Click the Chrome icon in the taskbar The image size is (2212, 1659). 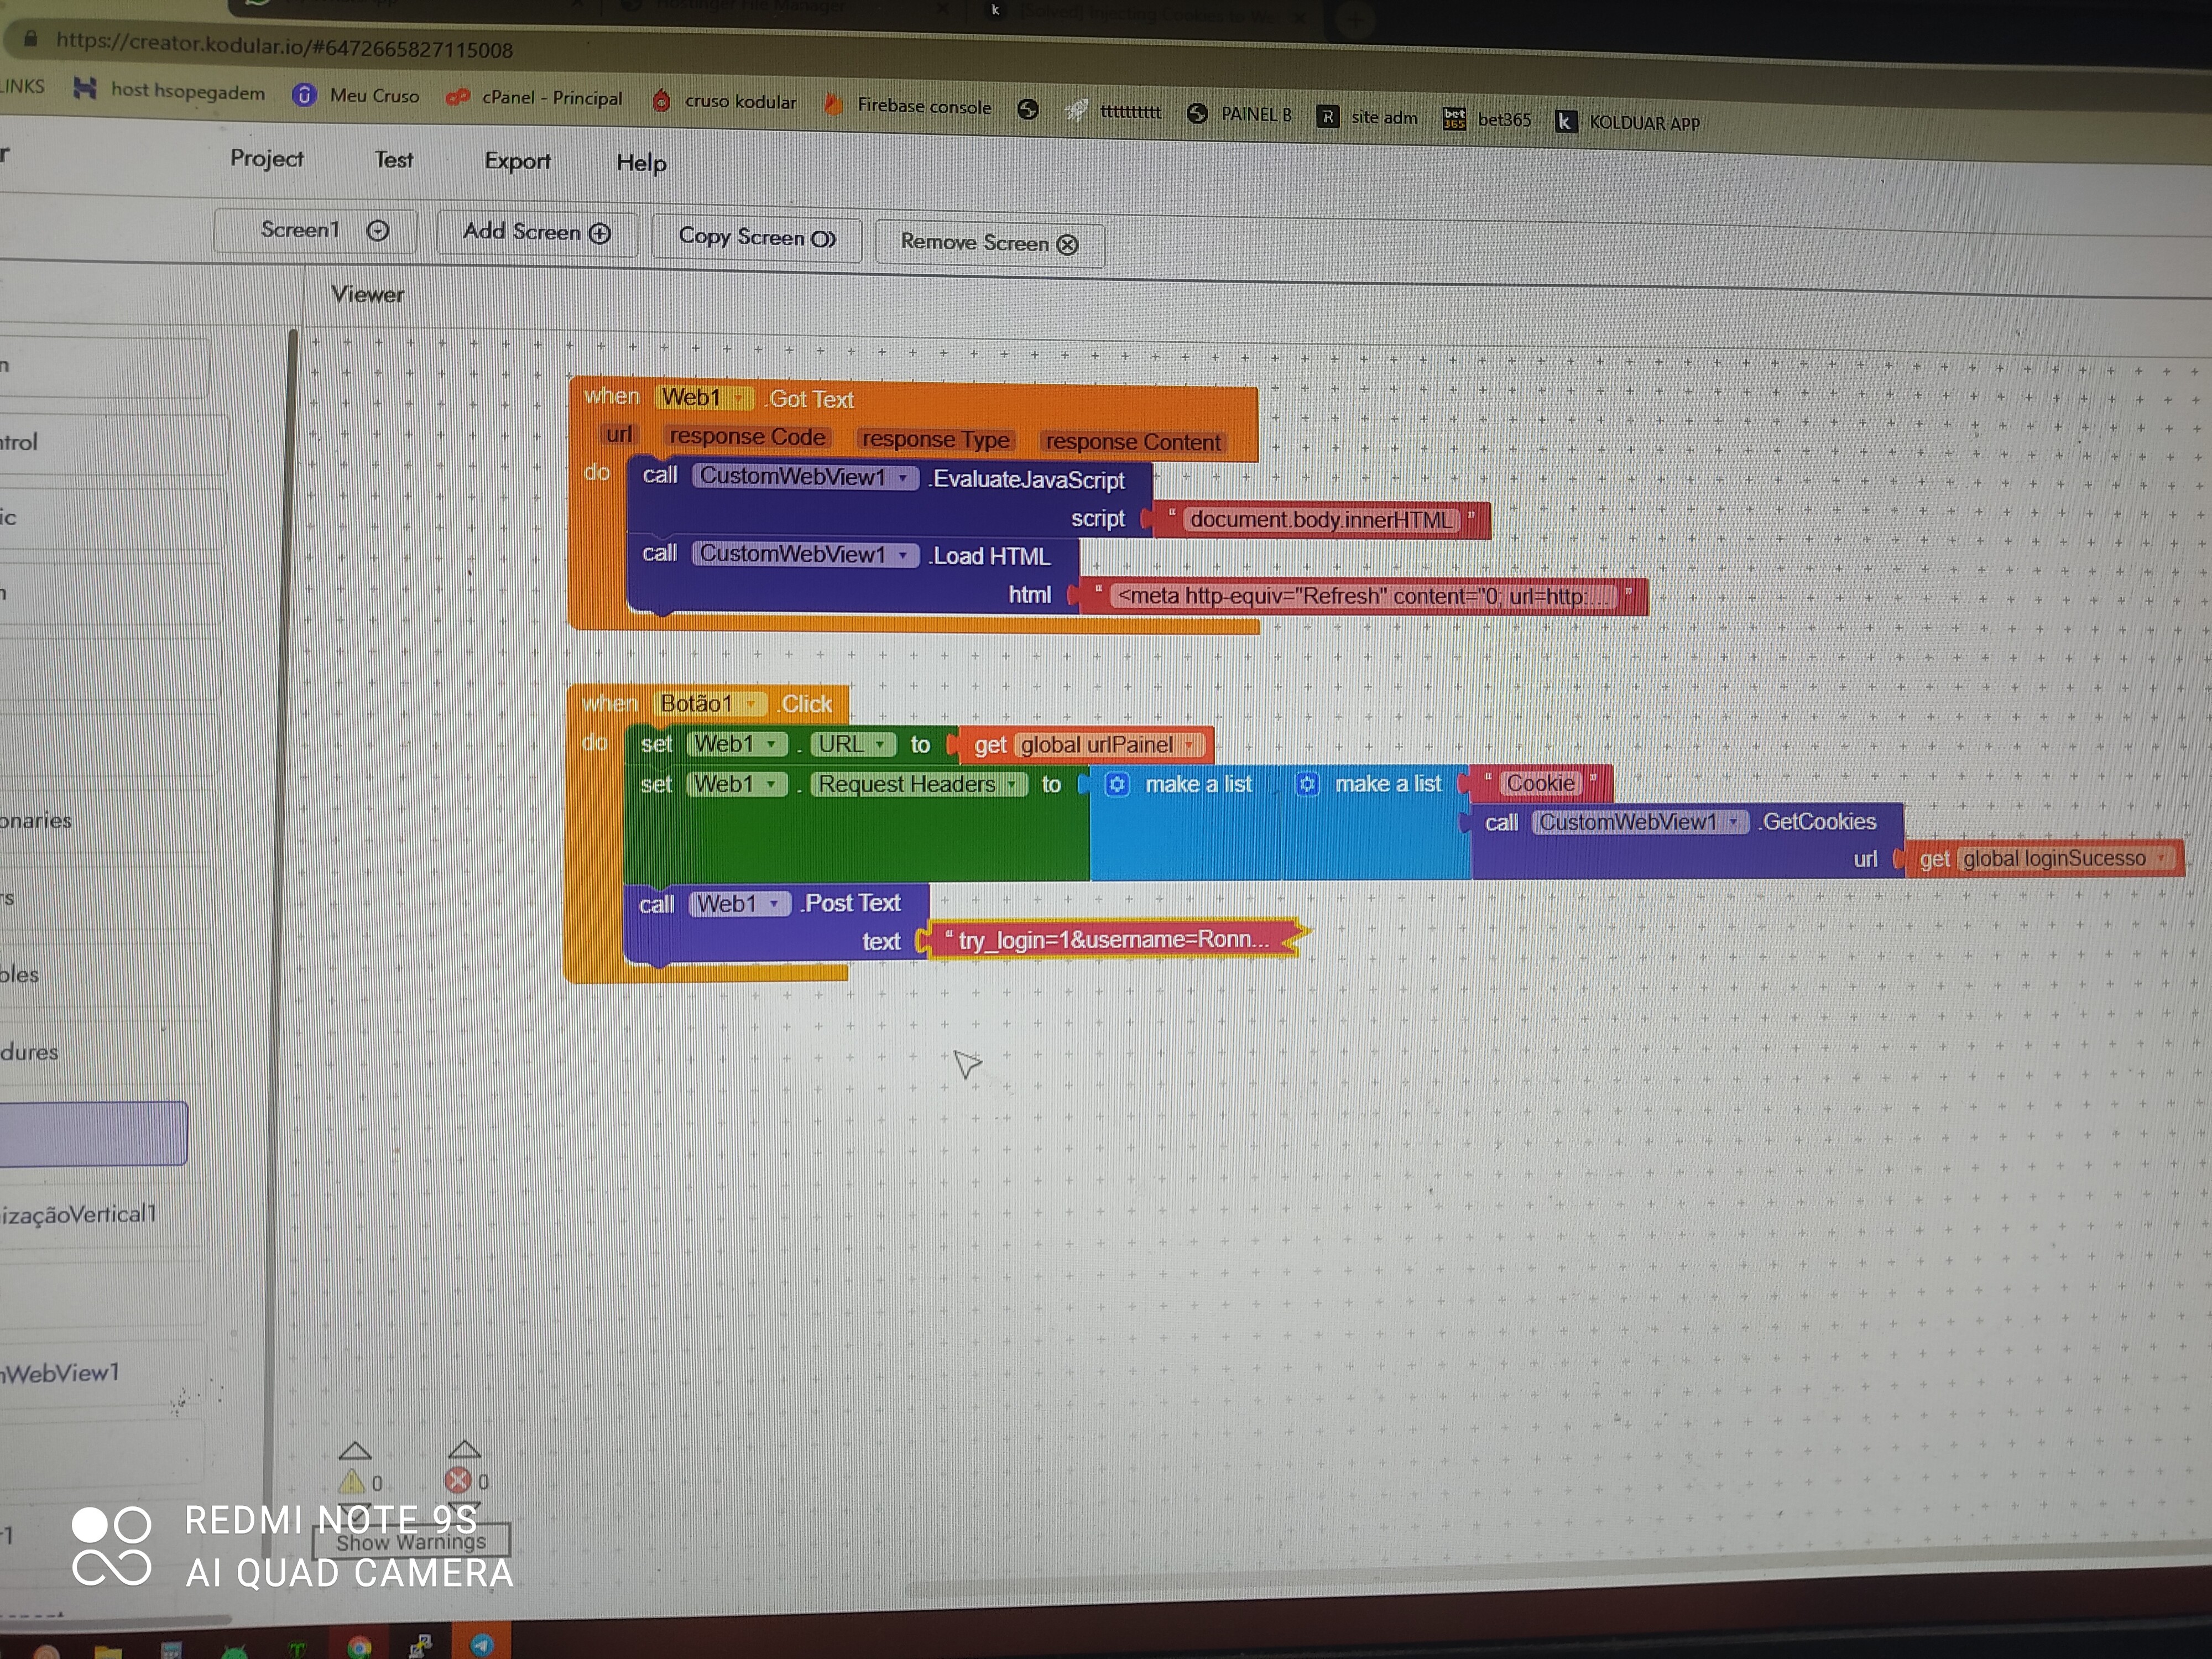click(359, 1646)
